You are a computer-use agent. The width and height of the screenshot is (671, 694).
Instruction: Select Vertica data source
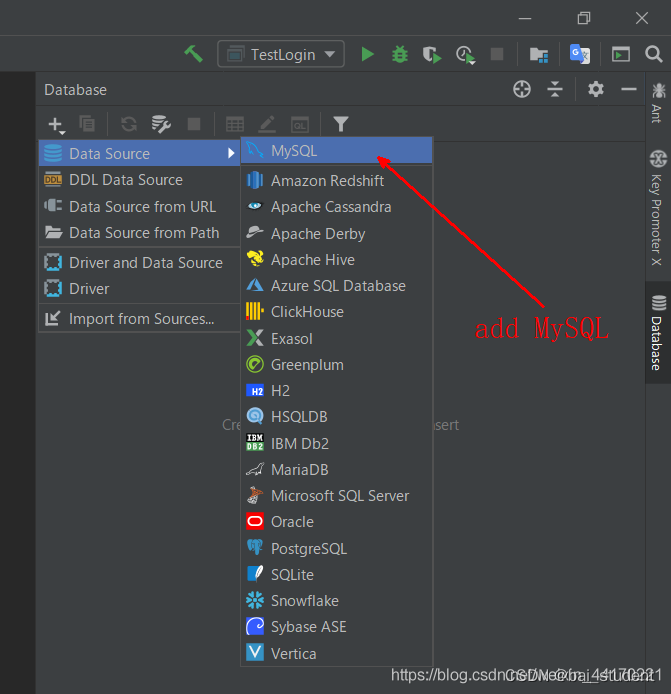(x=336, y=653)
